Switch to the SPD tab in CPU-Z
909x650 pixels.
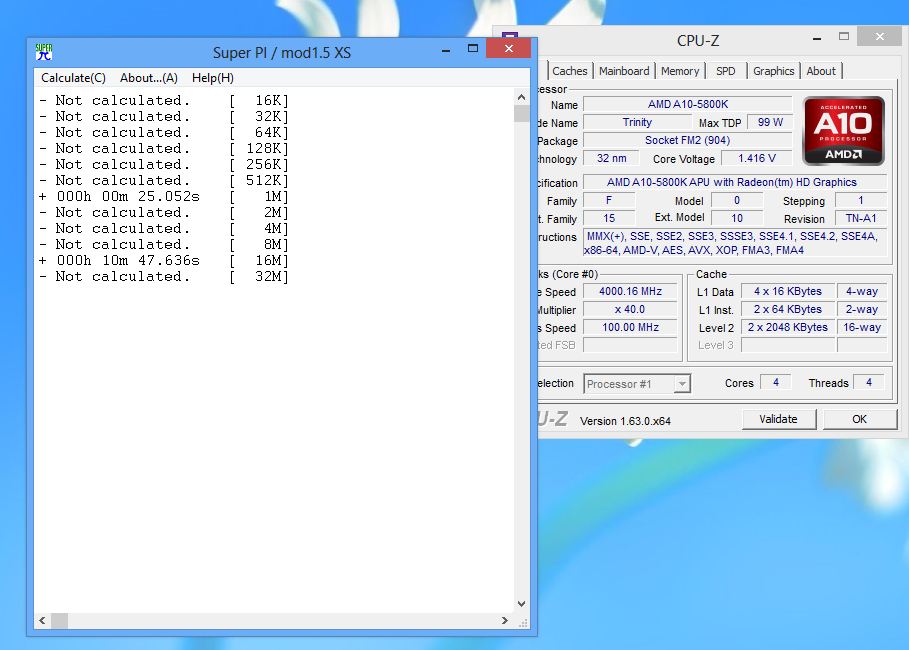tap(725, 71)
